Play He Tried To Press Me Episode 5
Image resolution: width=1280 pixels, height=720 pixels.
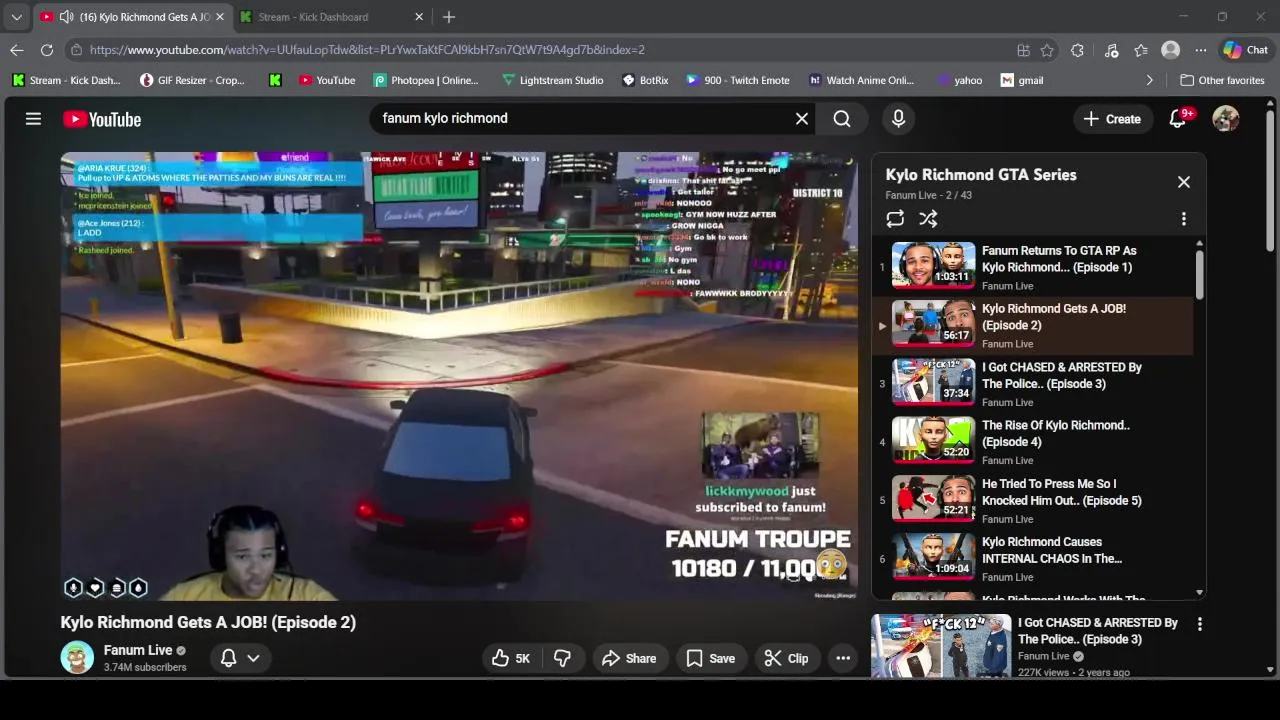coord(1034,501)
